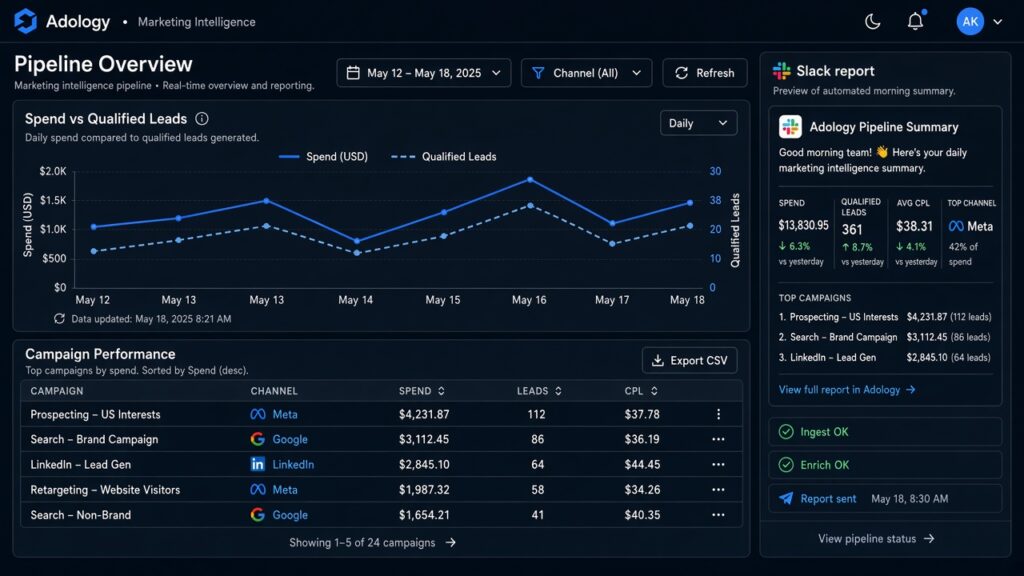Click the May 14 spend low data point

(x=357, y=241)
